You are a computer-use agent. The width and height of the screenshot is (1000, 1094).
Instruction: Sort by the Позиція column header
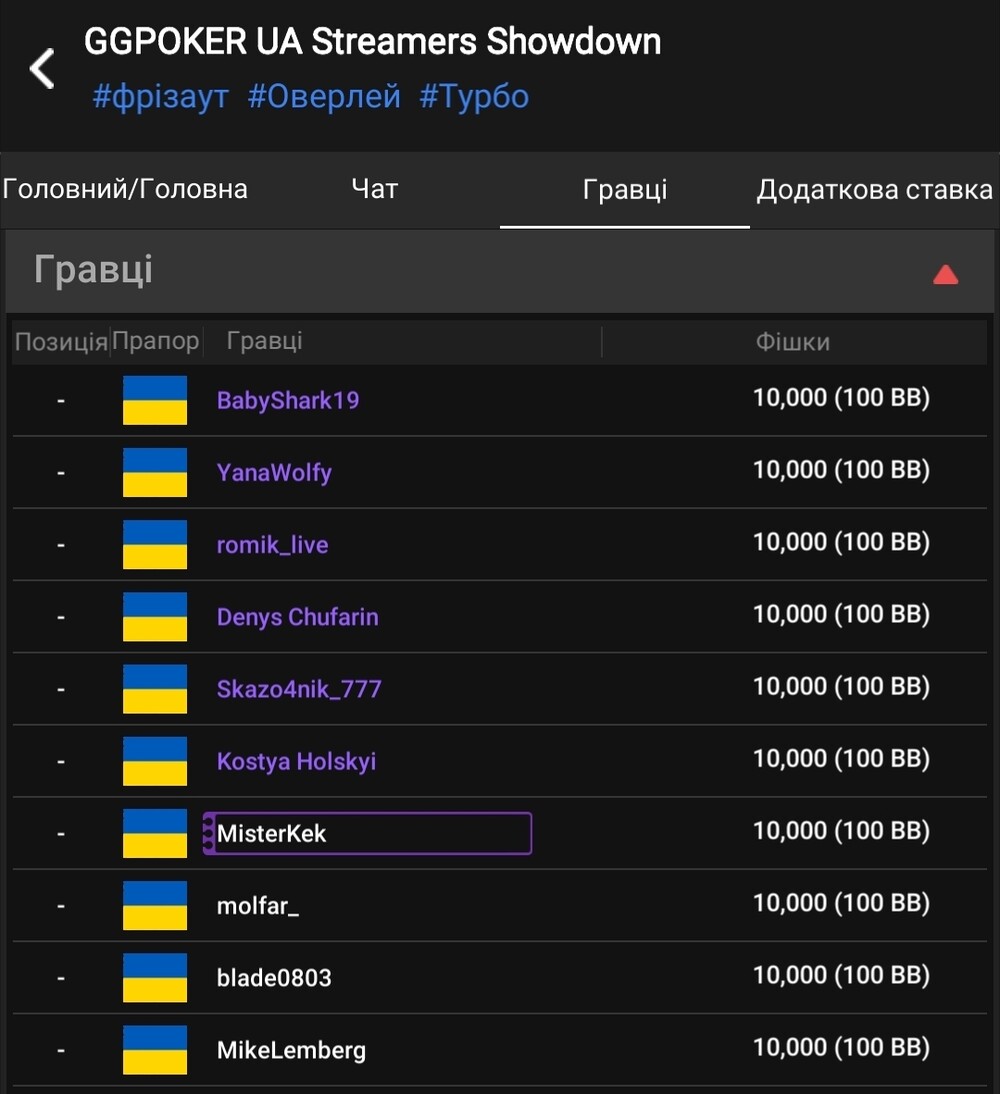coord(60,342)
